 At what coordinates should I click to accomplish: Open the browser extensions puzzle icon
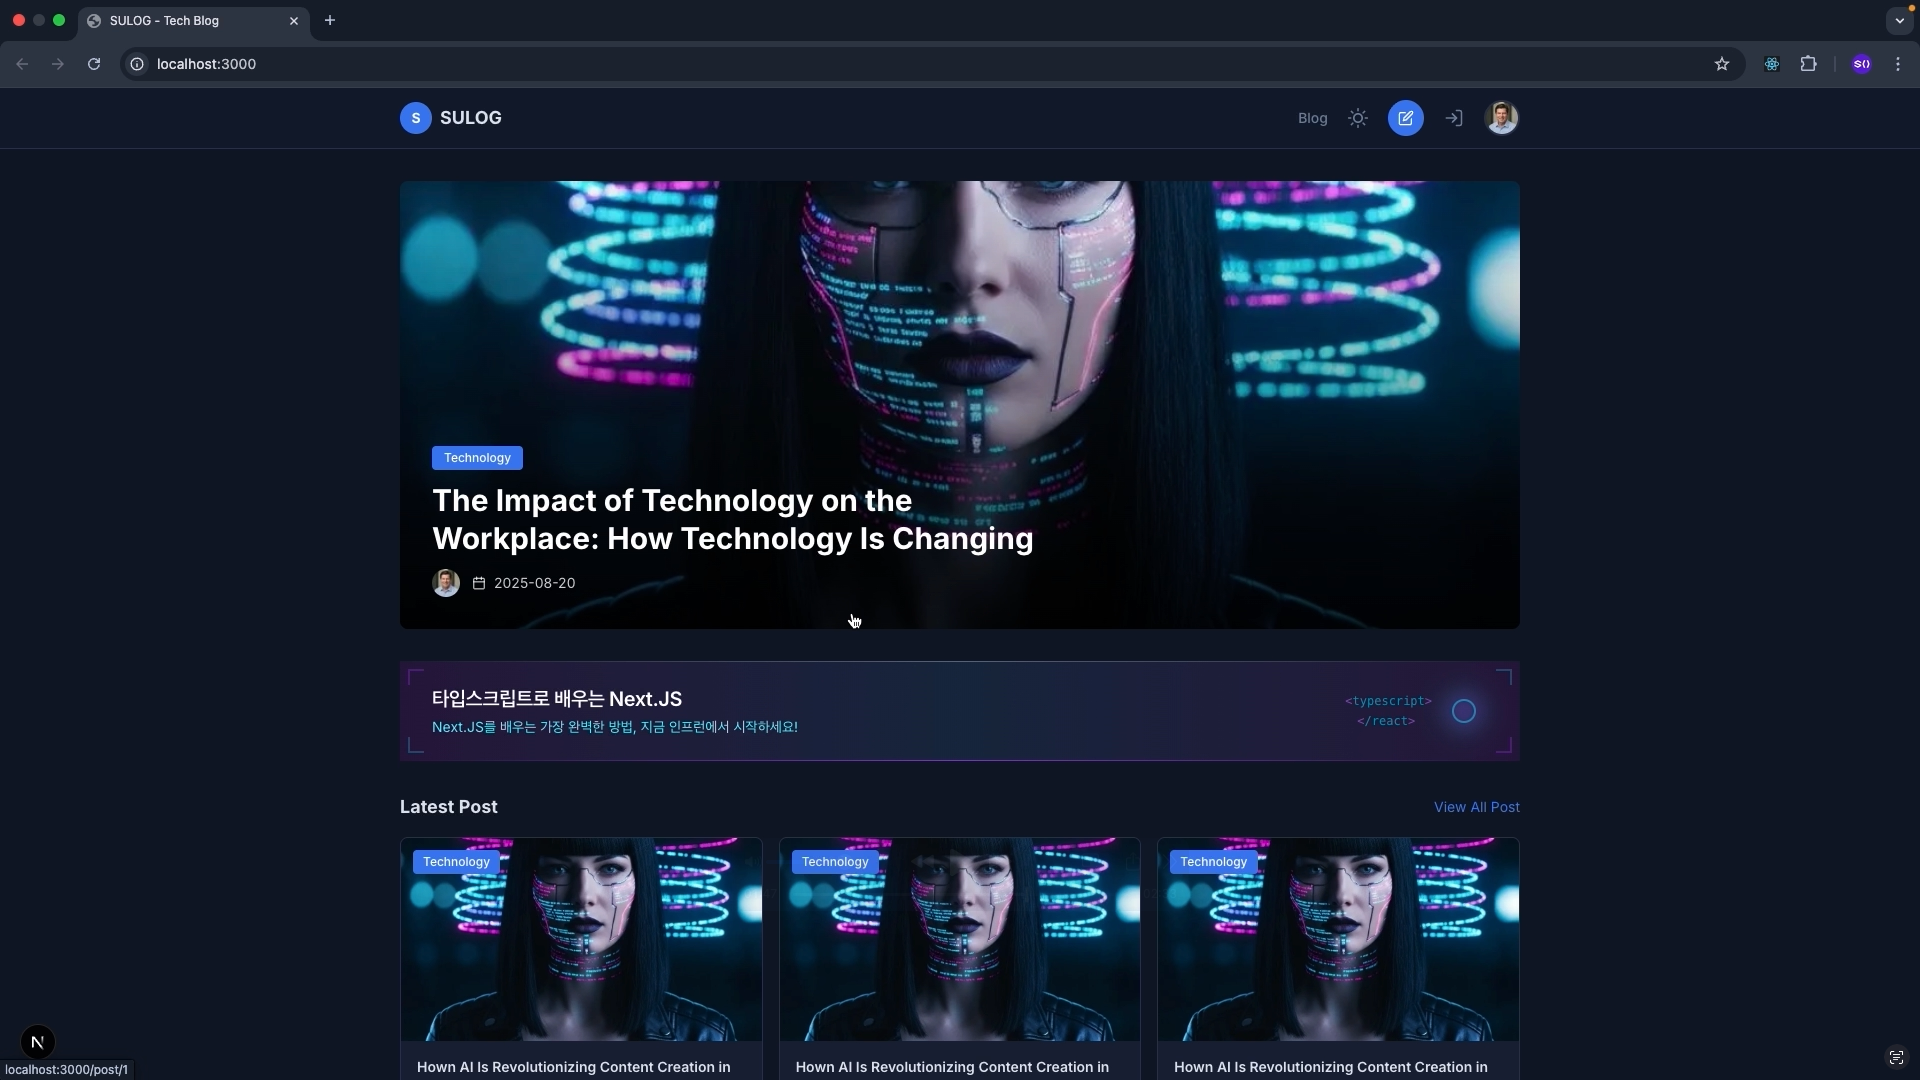coord(1808,64)
